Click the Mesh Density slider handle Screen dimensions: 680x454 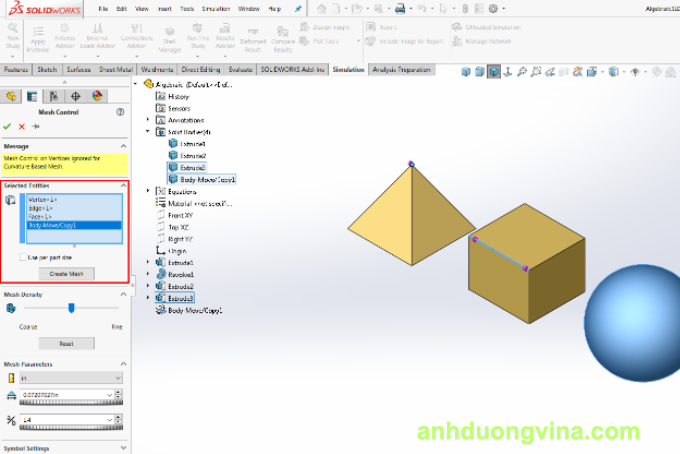[x=71, y=308]
